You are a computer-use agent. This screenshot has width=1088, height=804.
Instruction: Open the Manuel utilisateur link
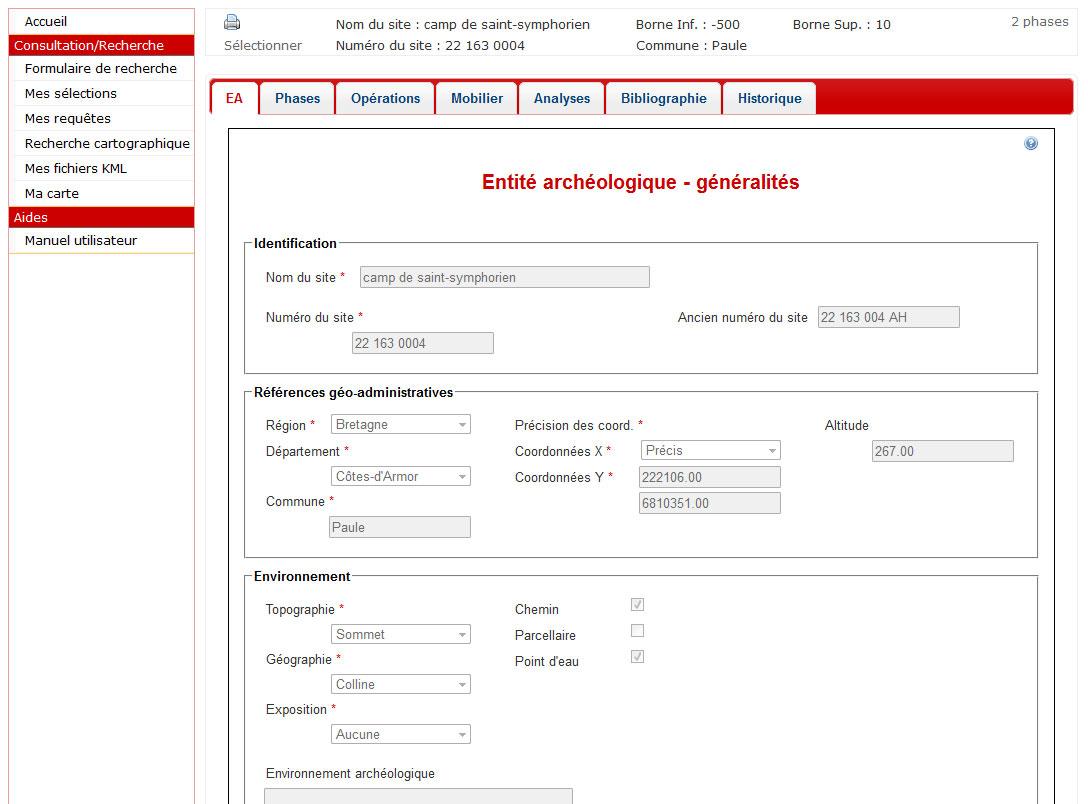click(x=81, y=241)
